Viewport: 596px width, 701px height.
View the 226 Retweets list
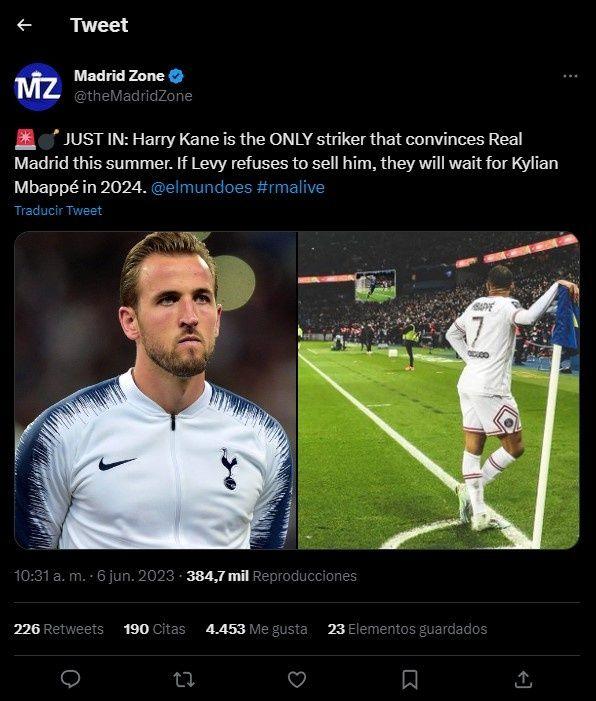pyautogui.click(x=59, y=629)
